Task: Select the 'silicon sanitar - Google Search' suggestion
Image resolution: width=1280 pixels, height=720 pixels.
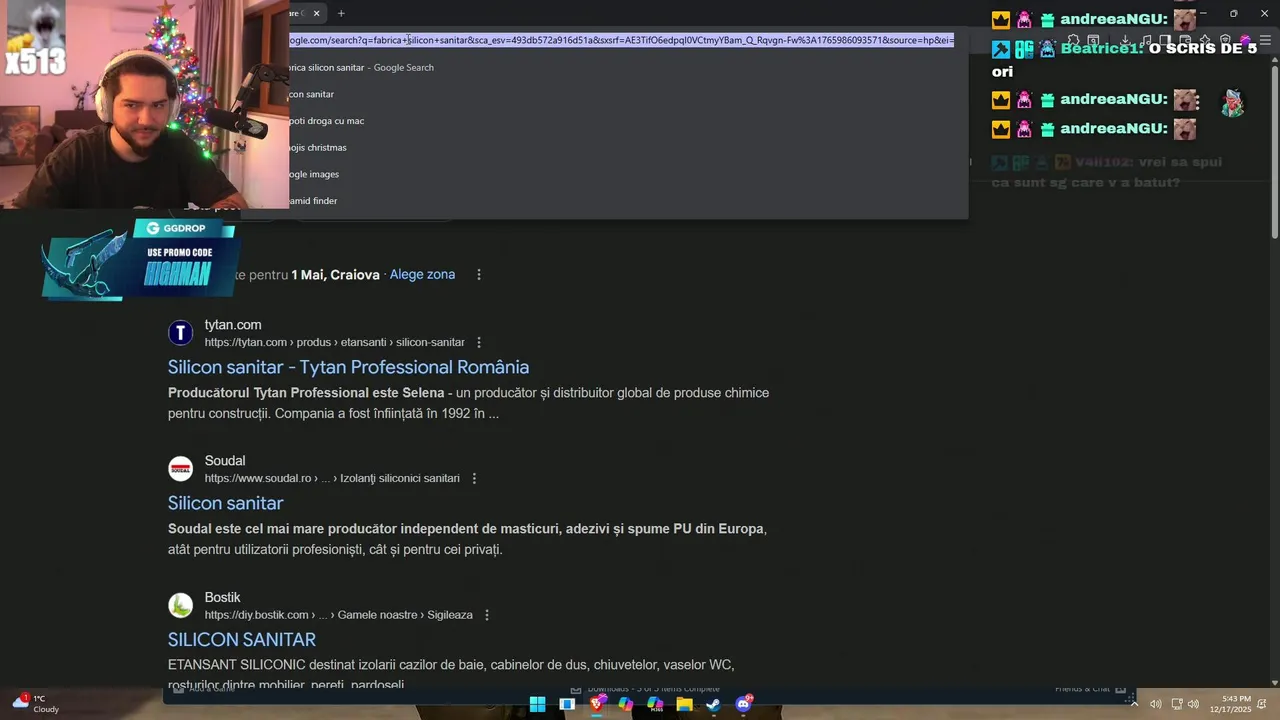Action: (628, 67)
